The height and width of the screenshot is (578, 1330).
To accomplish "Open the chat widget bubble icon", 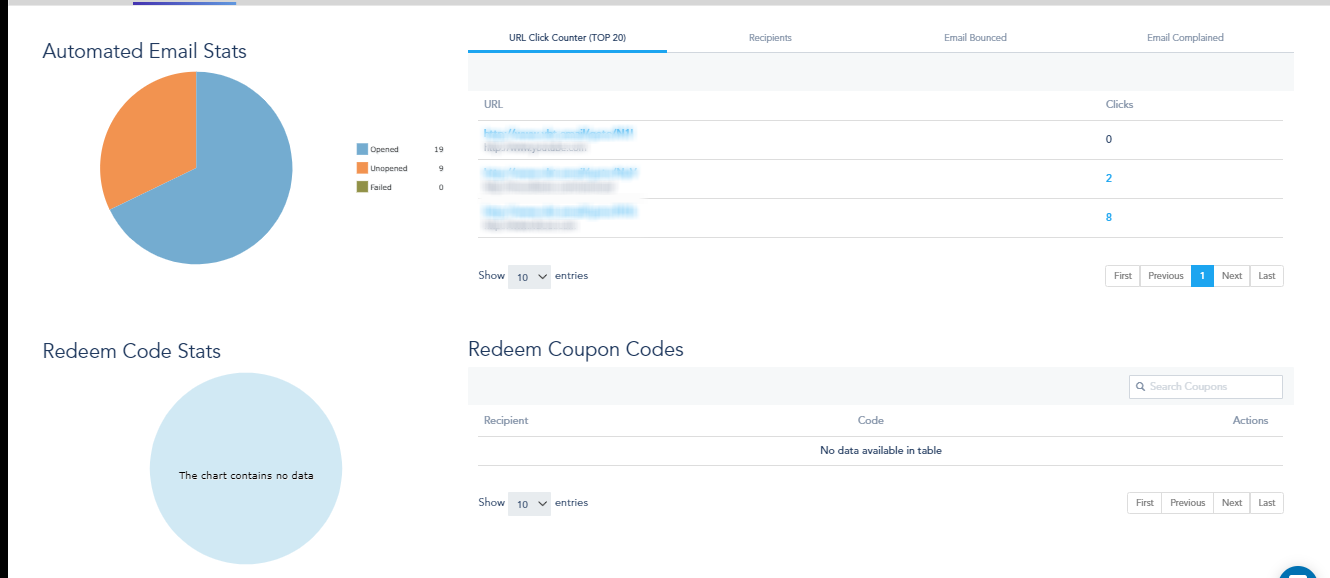I will click(x=1300, y=573).
